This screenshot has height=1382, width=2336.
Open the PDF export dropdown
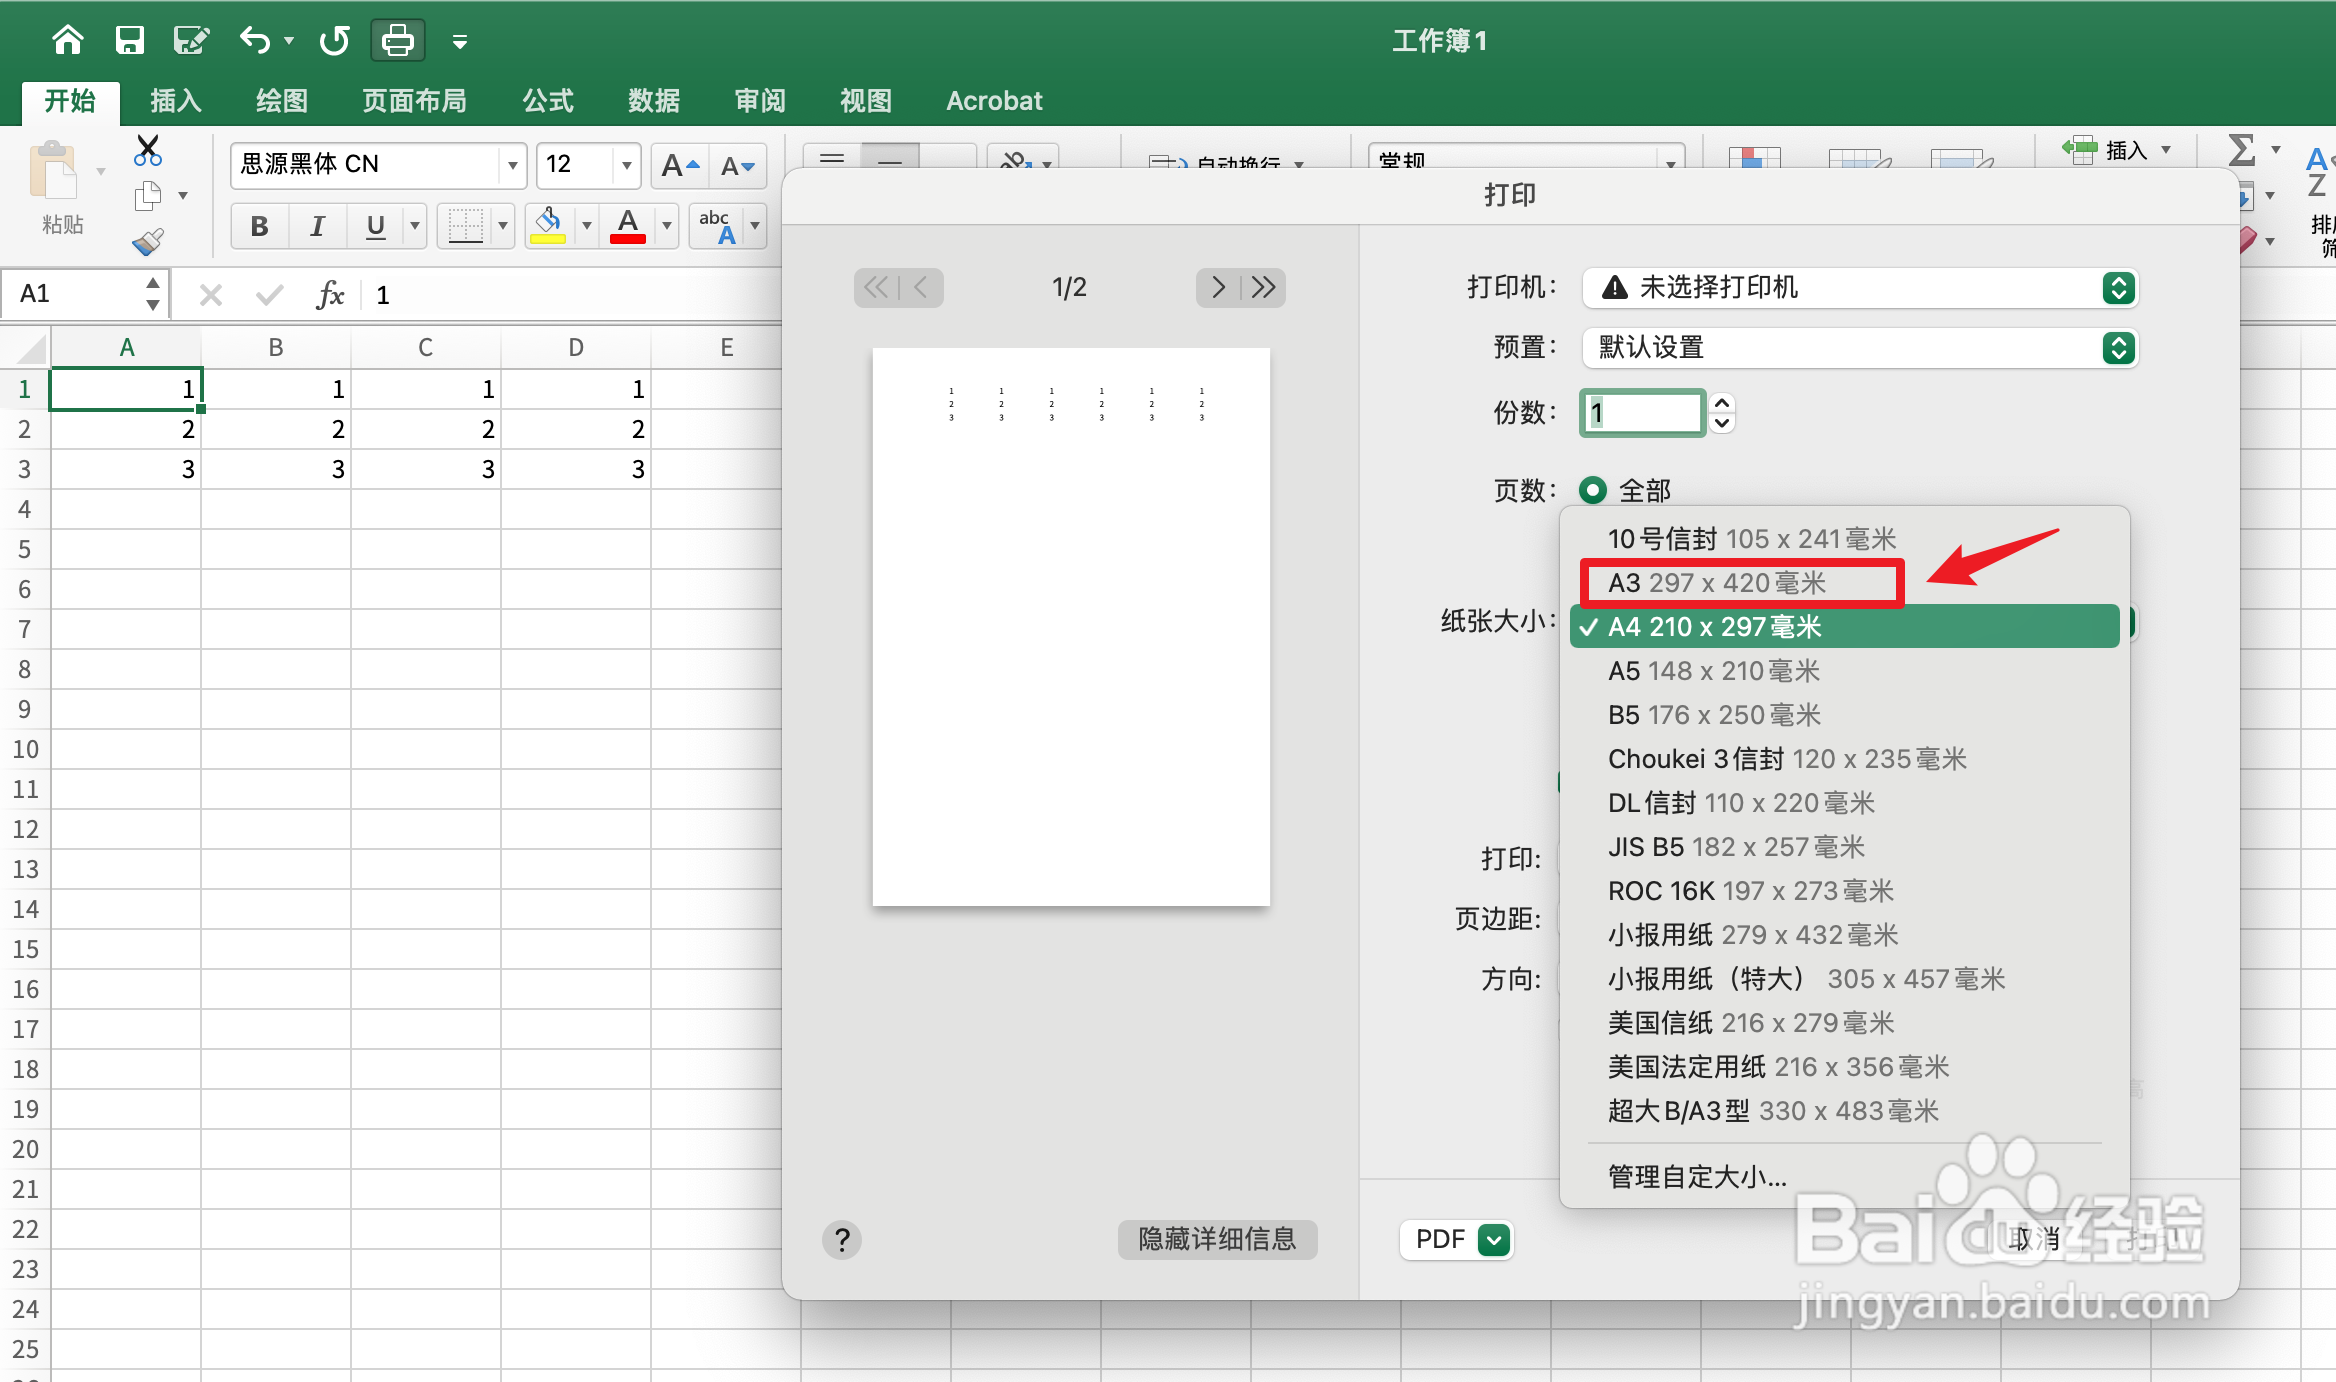(x=1493, y=1239)
